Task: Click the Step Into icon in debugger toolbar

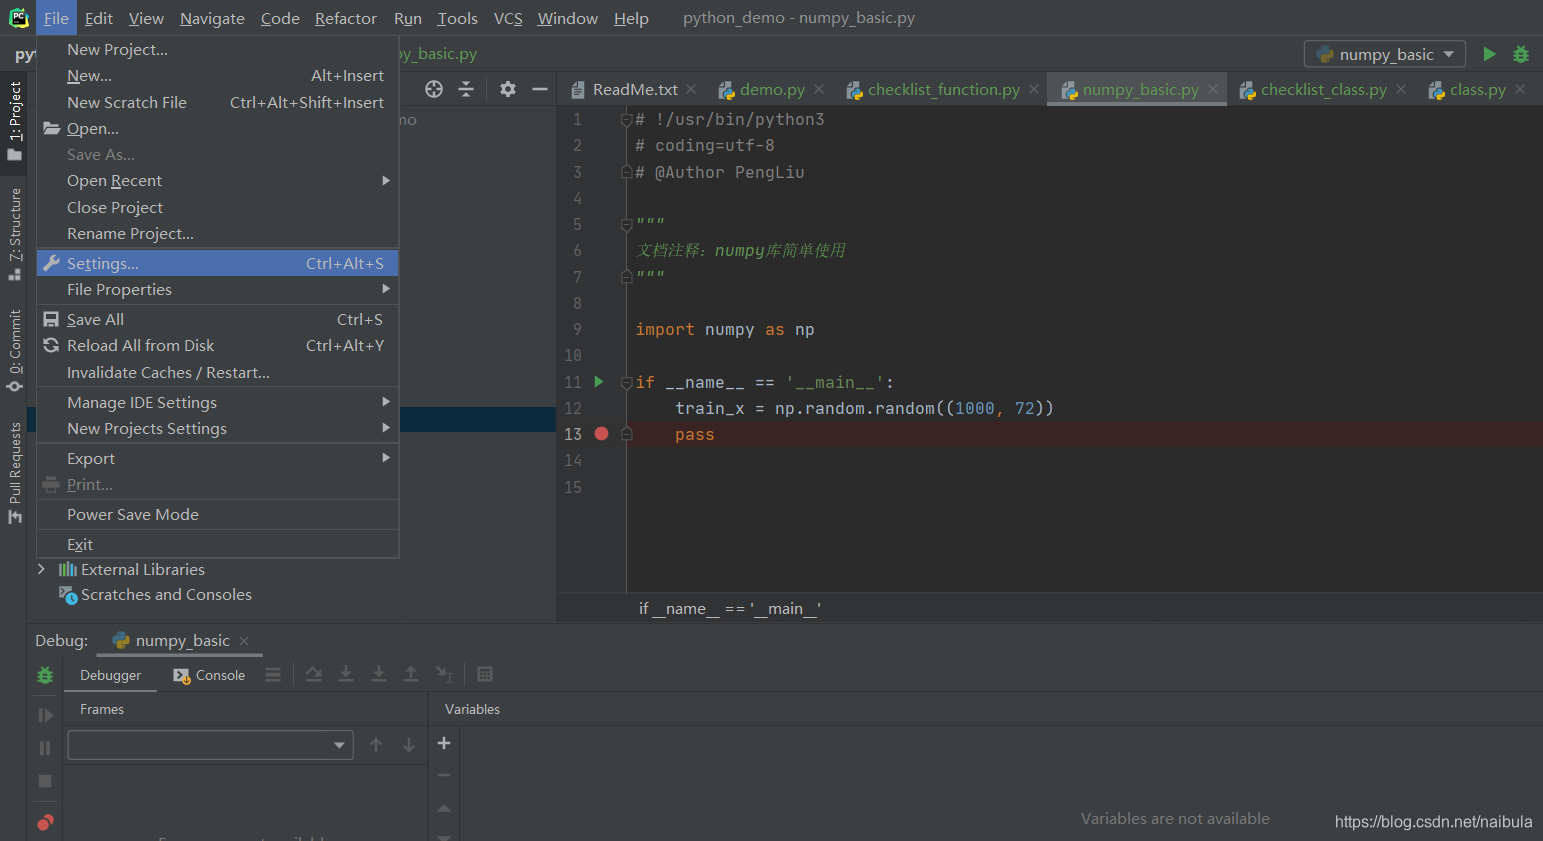Action: click(x=346, y=674)
